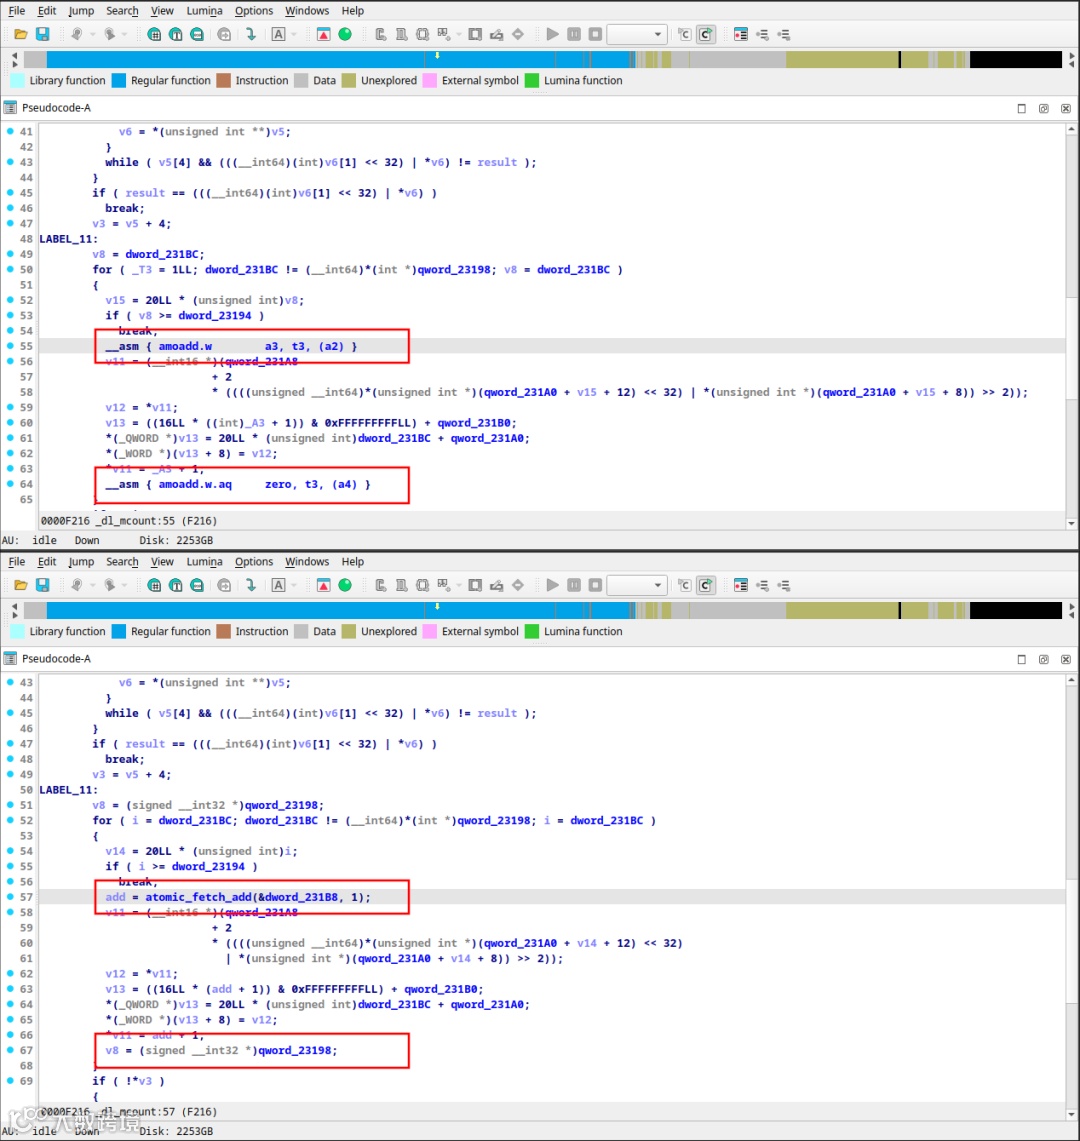Expand back-history dropdown arrow in top toolbar
Image resolution: width=1080 pixels, height=1141 pixels.
click(x=90, y=34)
